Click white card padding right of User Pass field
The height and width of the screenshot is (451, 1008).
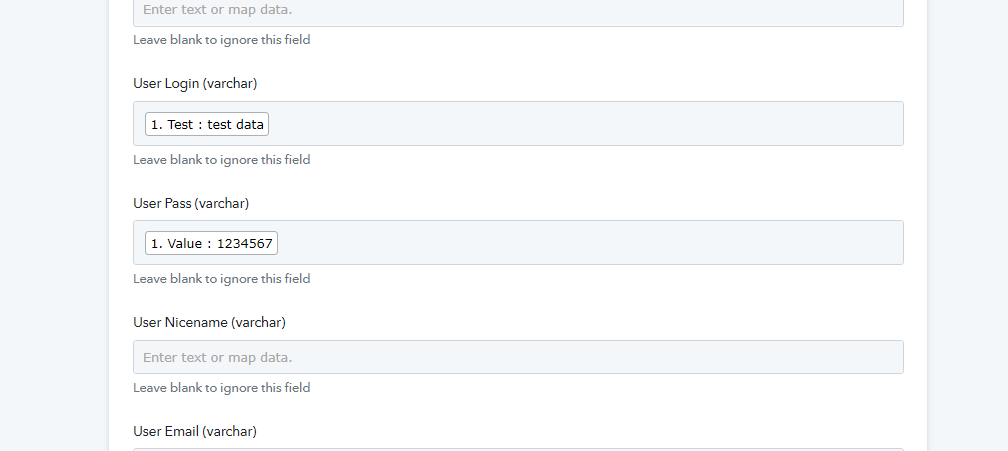[915, 243]
